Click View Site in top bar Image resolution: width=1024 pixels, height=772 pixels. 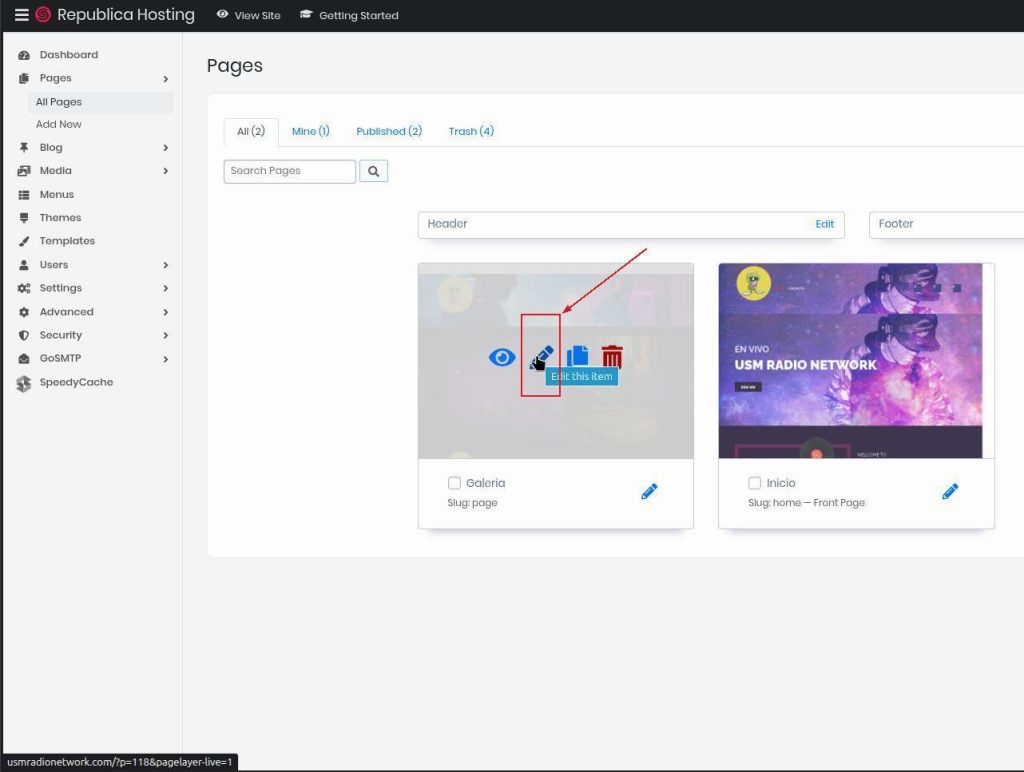pos(249,15)
